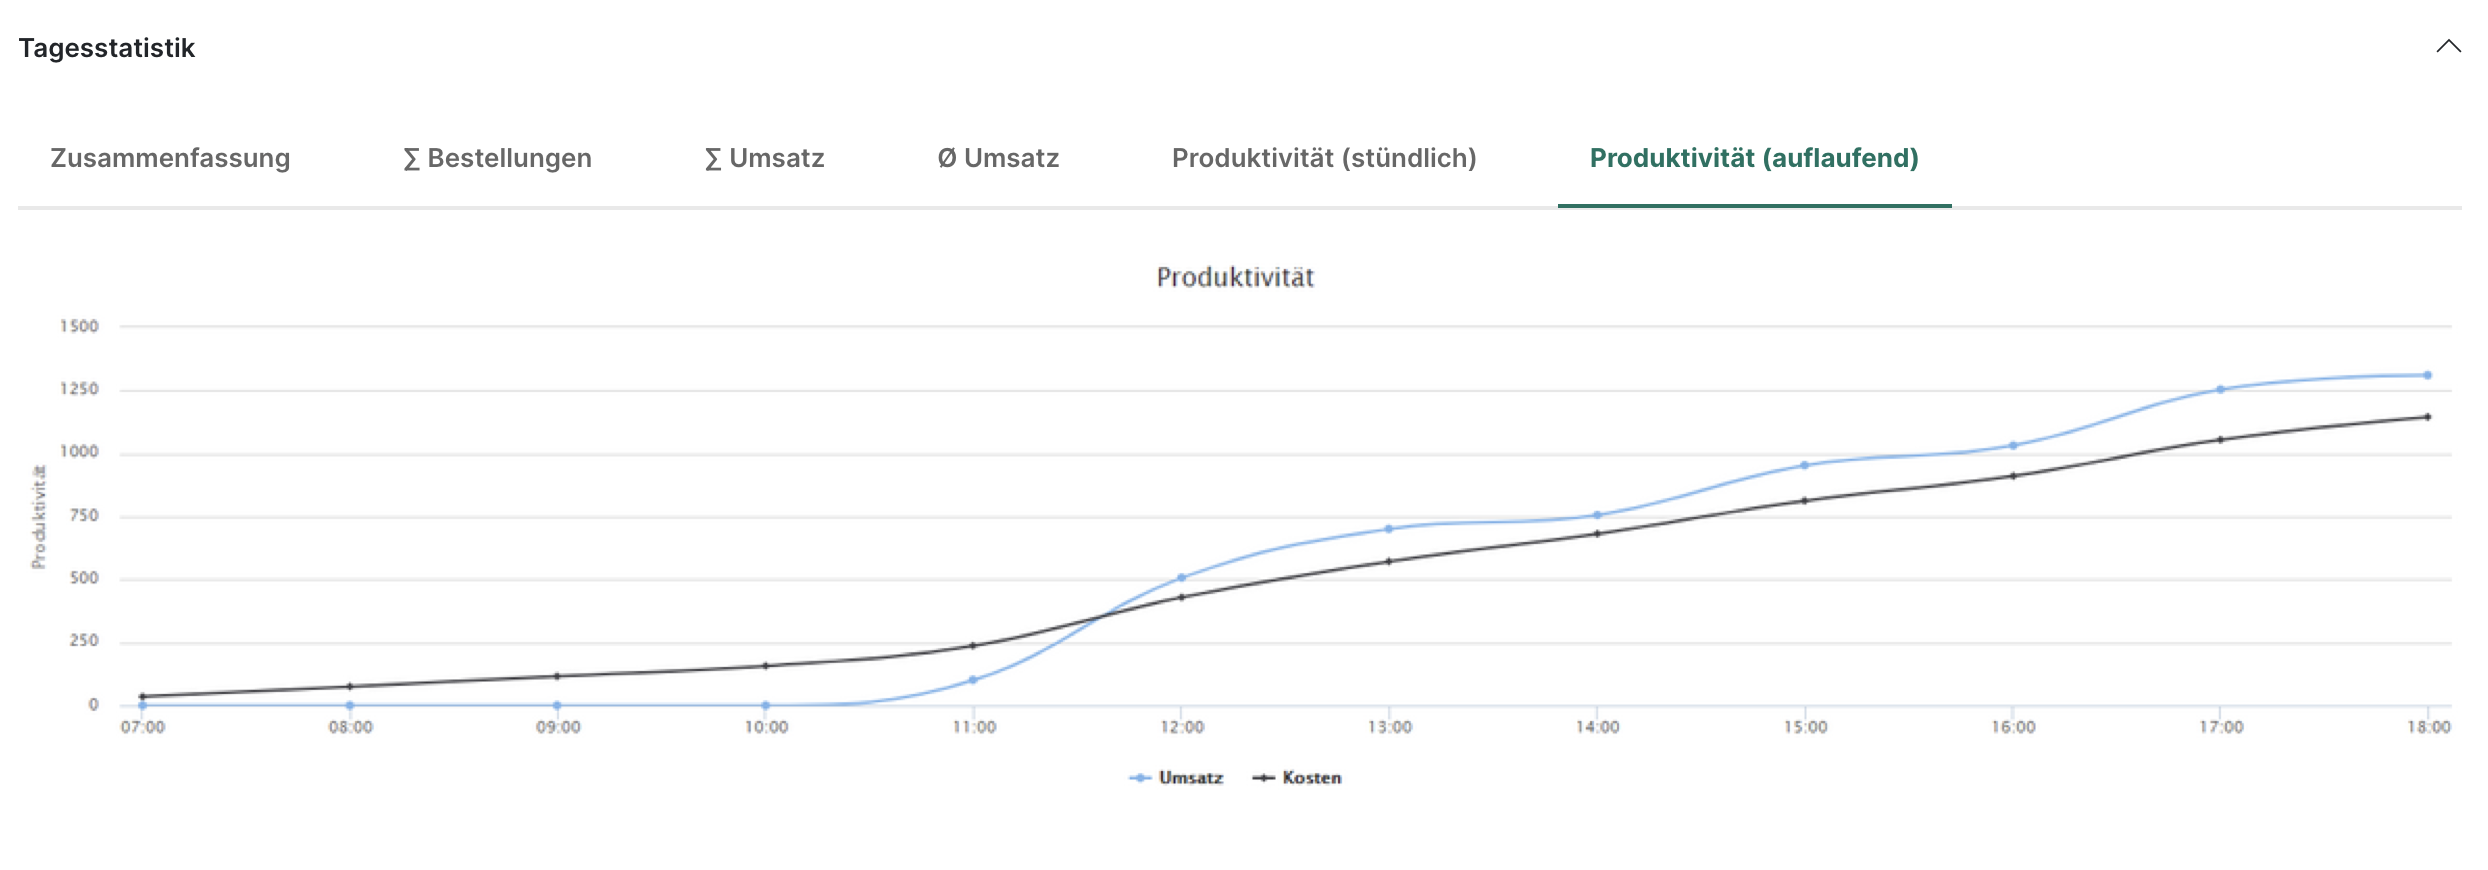This screenshot has width=2488, height=870.
Task: Open the Ø Umsatz tab
Action: coord(998,158)
